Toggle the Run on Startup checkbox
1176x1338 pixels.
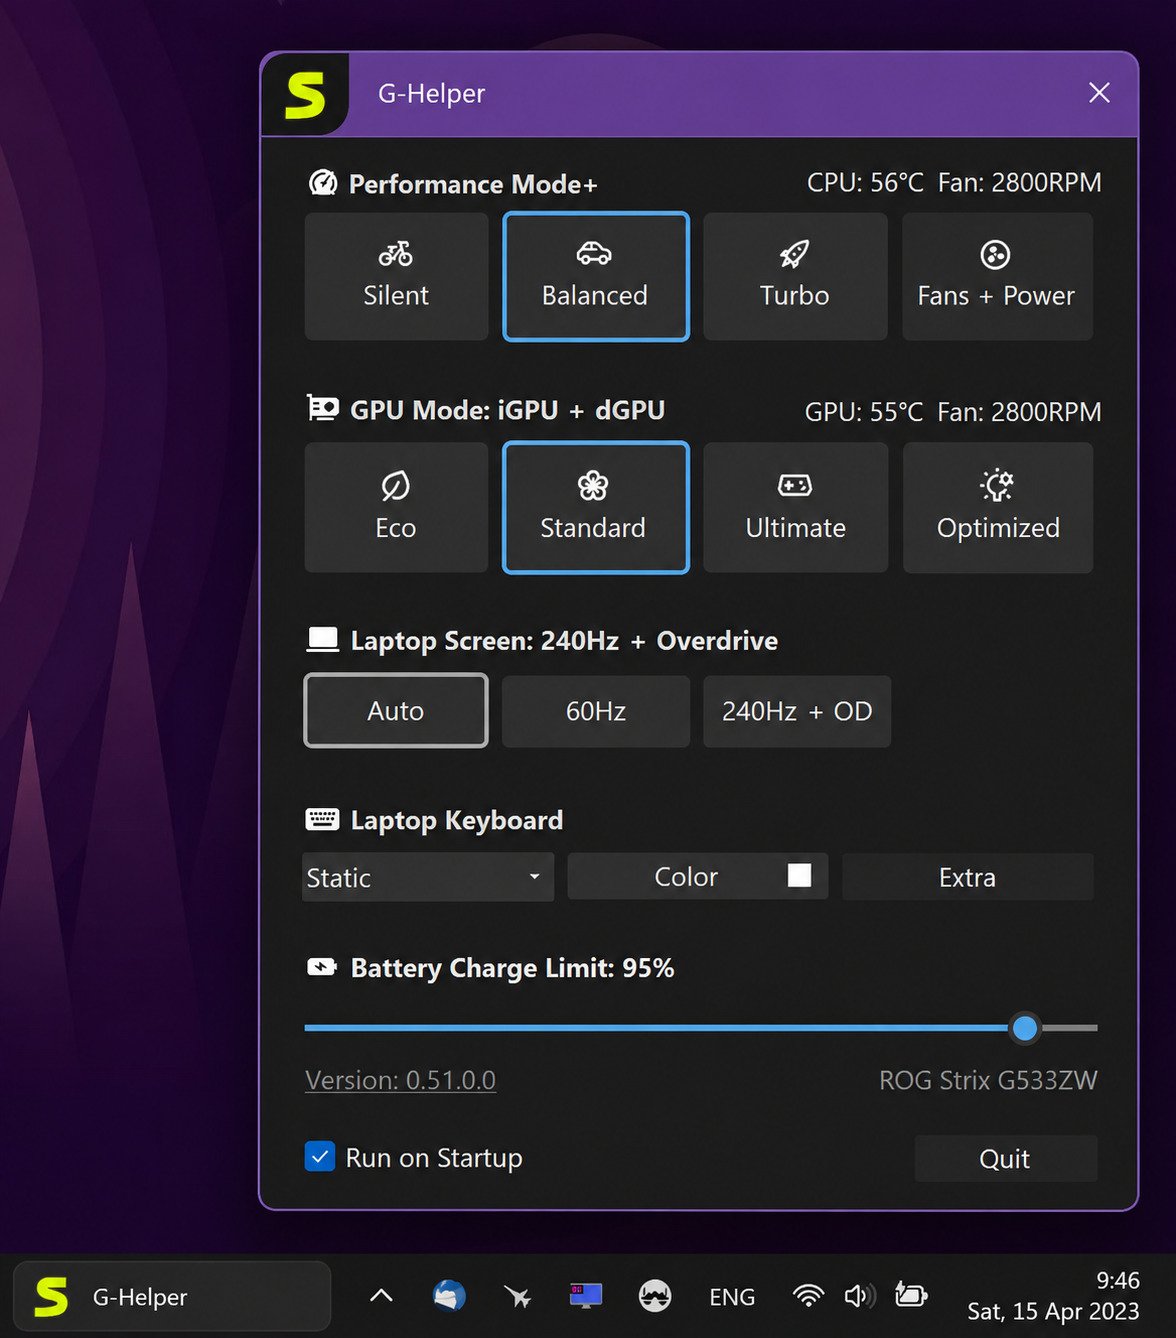click(x=320, y=1157)
